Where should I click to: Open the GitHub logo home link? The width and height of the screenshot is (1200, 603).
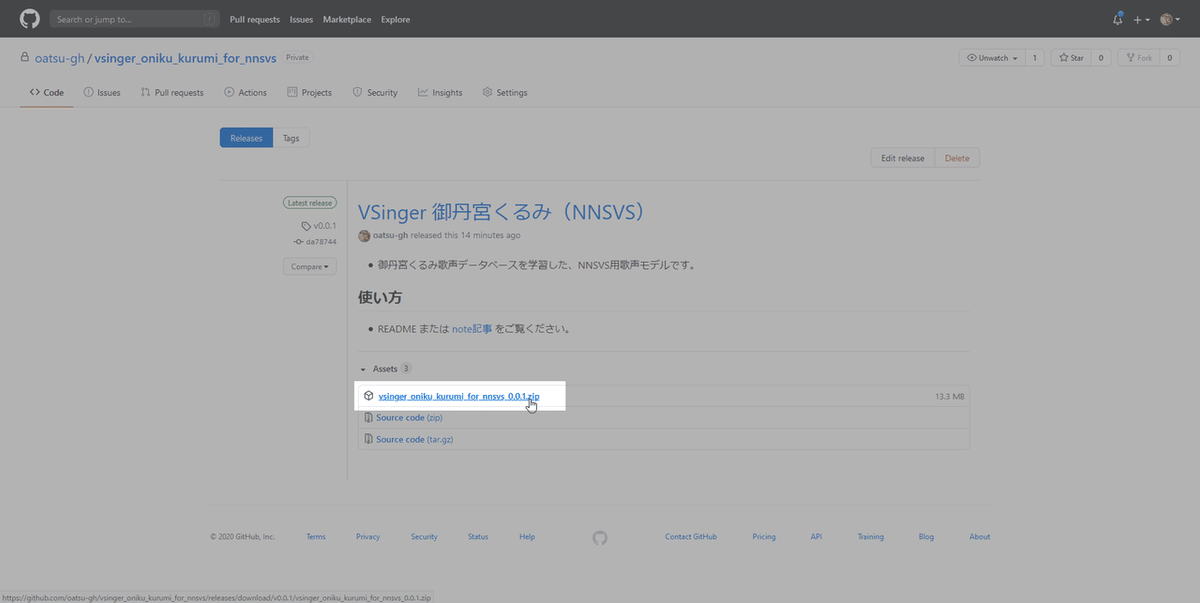(x=30, y=19)
